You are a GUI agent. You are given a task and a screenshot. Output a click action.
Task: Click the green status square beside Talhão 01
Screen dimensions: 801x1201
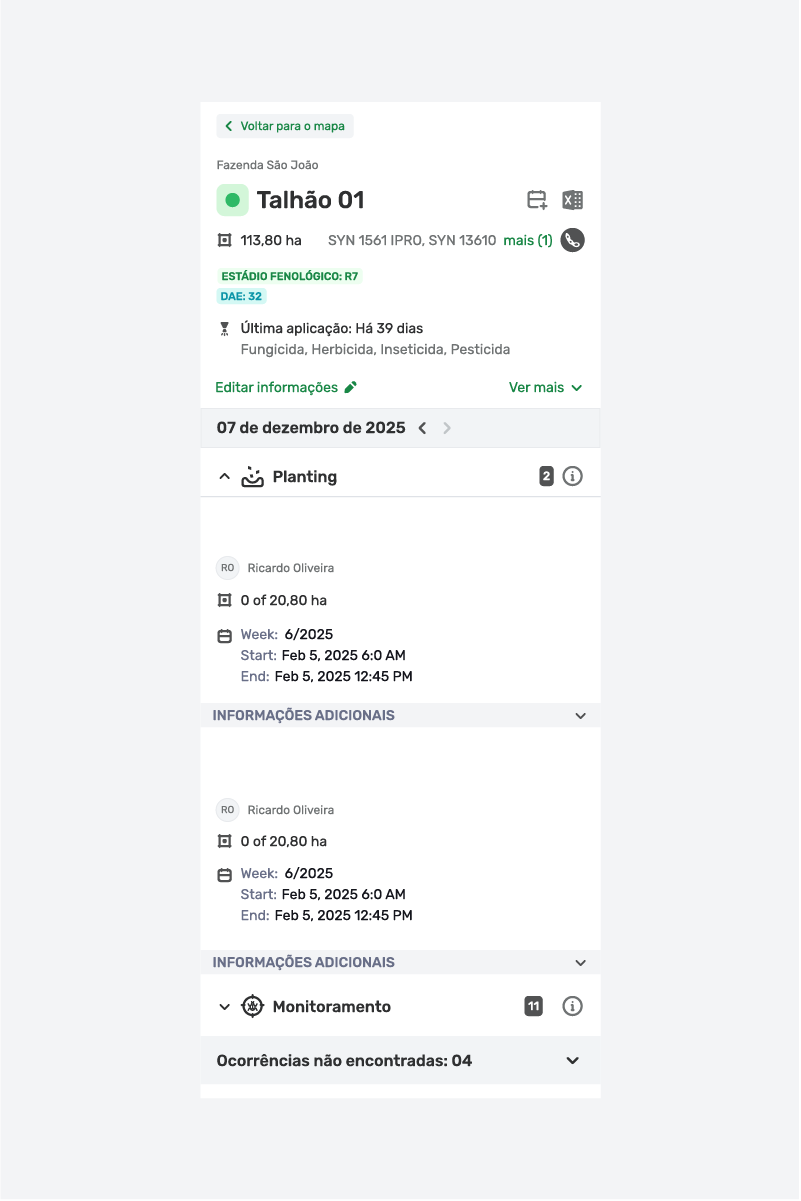pos(233,200)
